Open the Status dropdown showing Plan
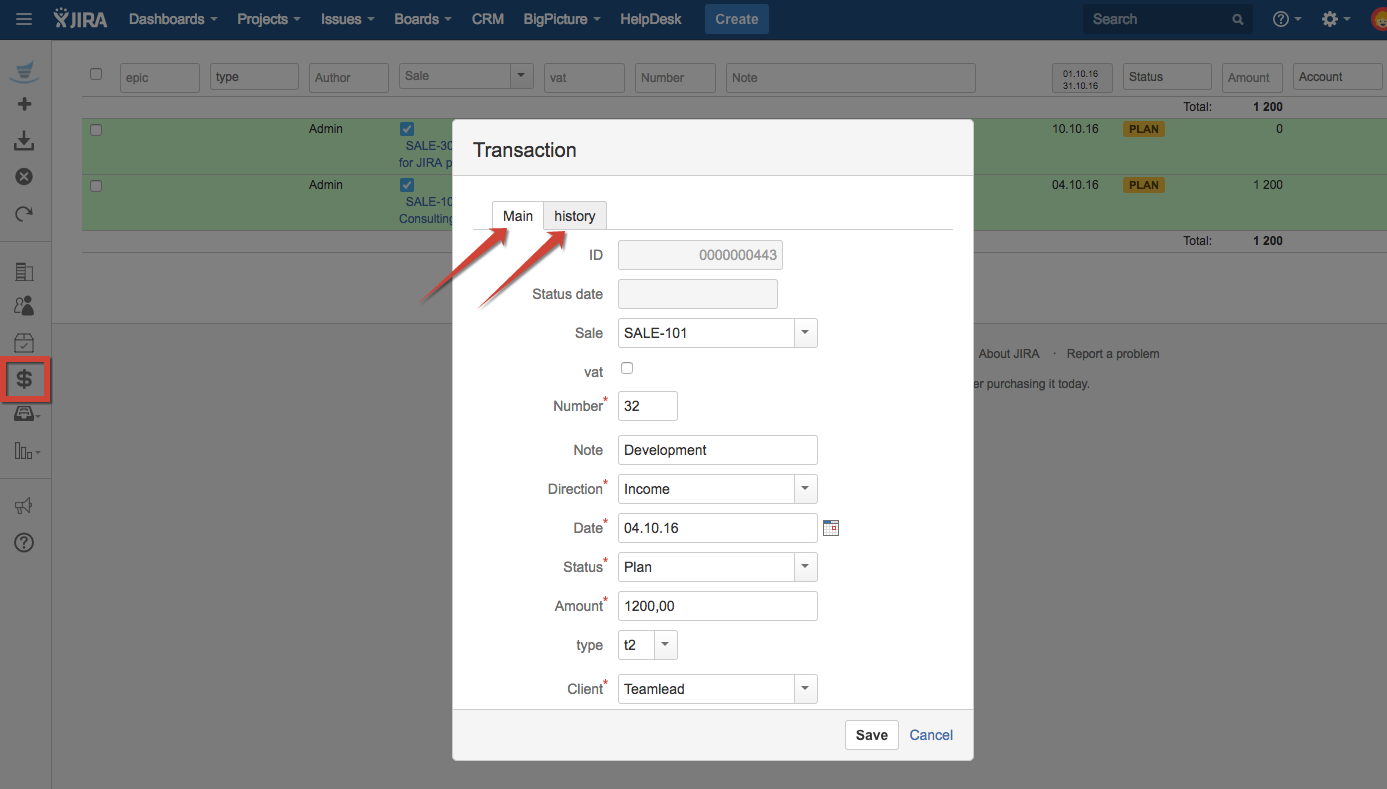Screen dimensions: 1387x789 pos(805,567)
